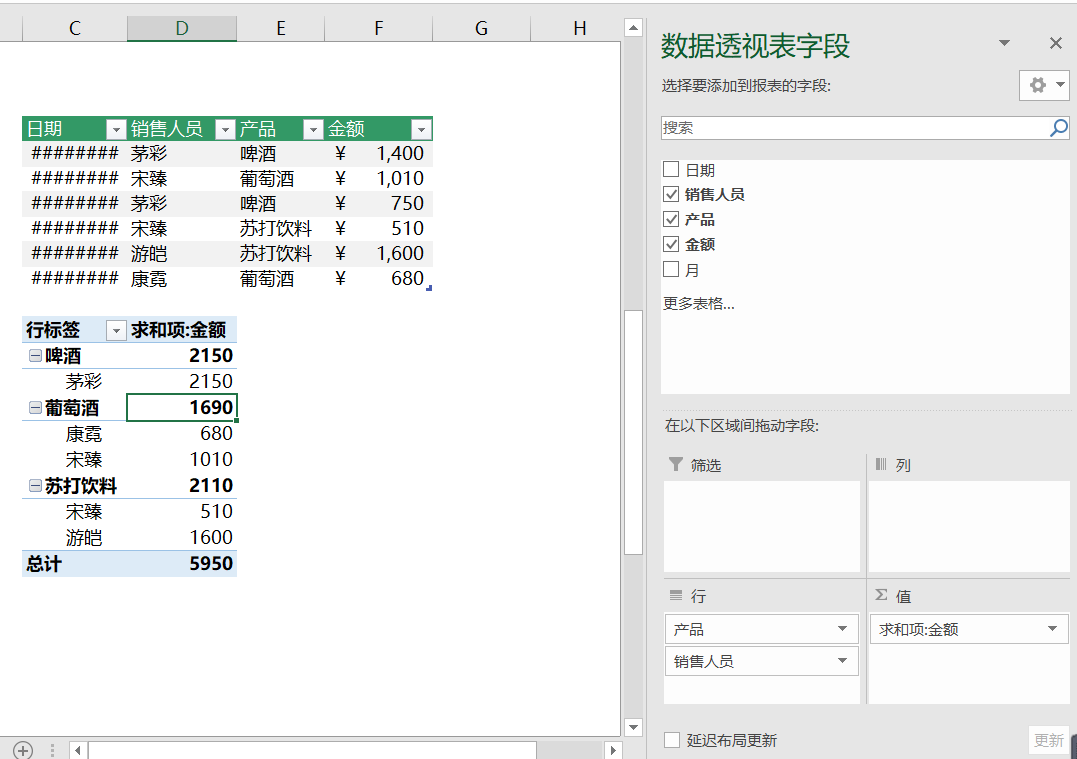Toggle the 延迟布局更新 checkbox
The image size is (1077, 759).
672,740
